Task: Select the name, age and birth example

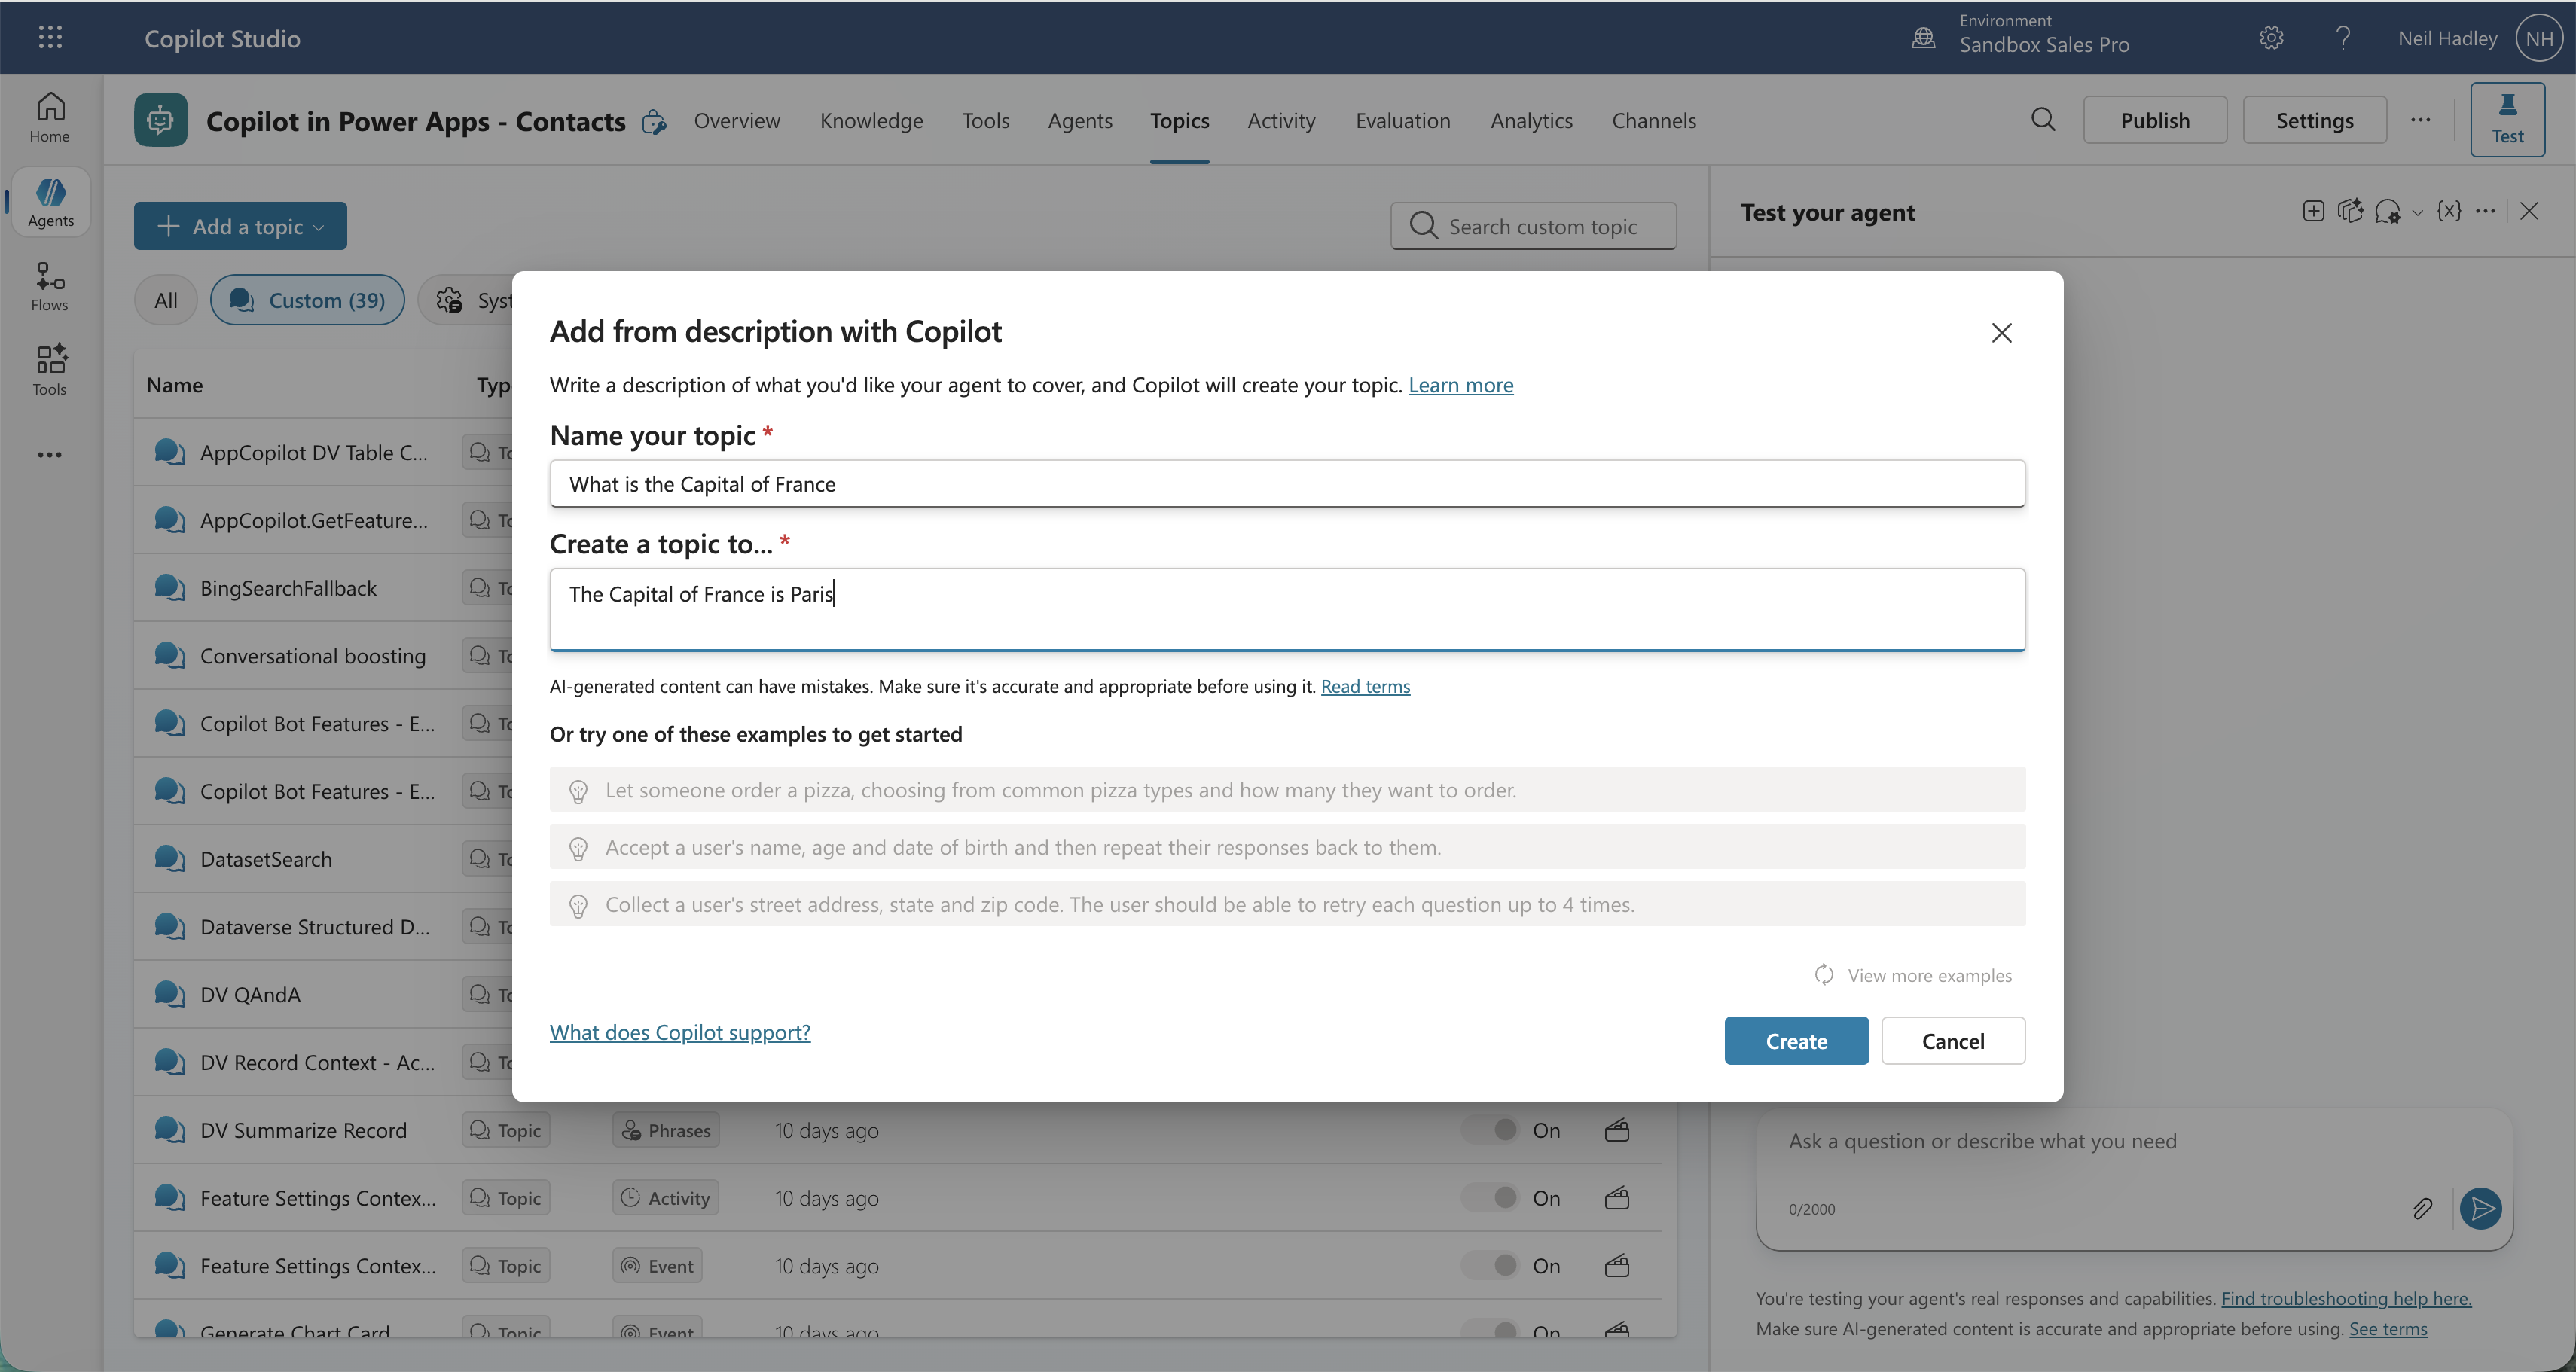Action: tap(1287, 847)
